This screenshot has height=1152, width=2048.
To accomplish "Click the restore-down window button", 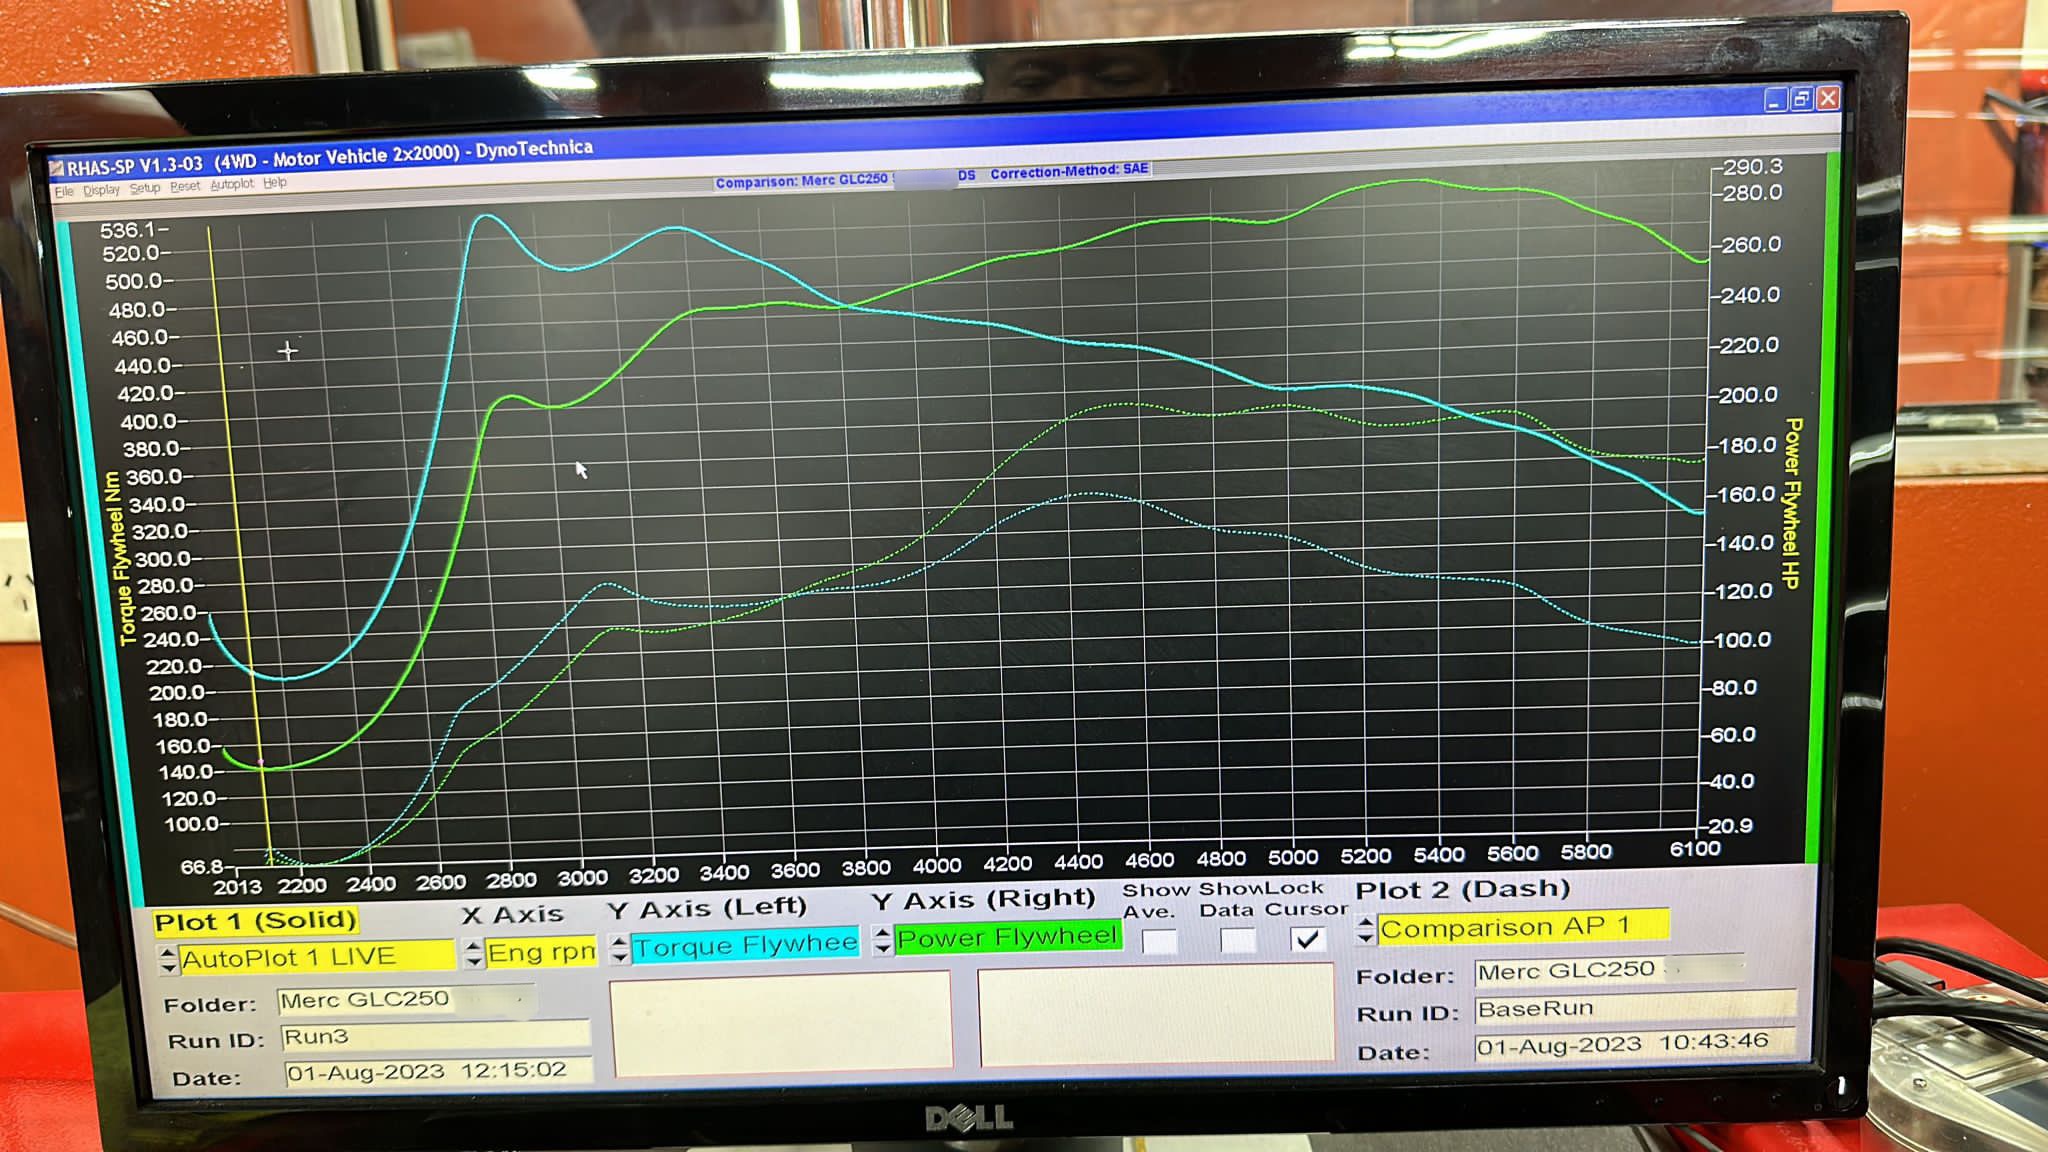I will pos(1801,99).
